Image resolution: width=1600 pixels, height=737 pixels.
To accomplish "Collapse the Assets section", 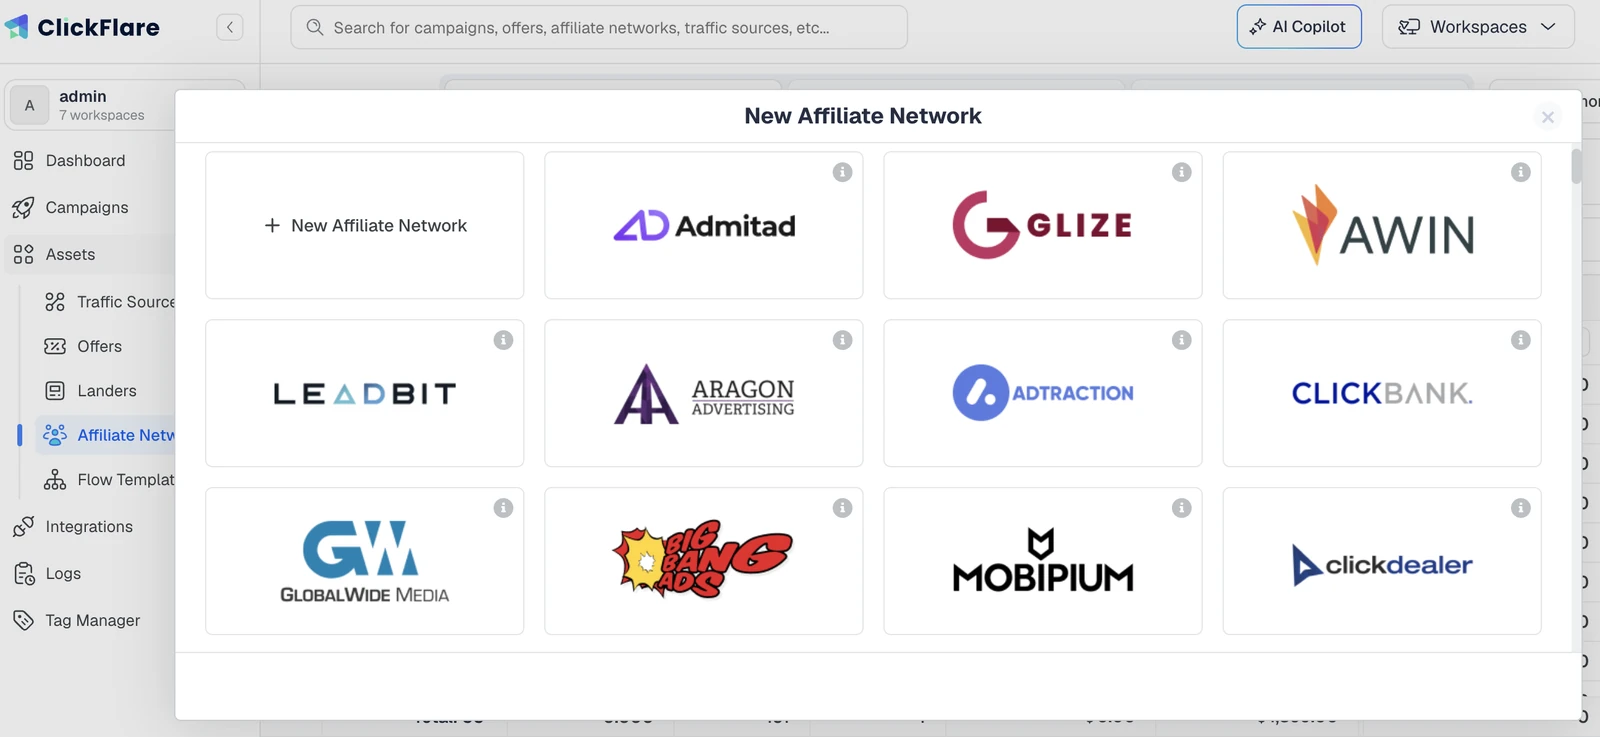I will (x=88, y=254).
